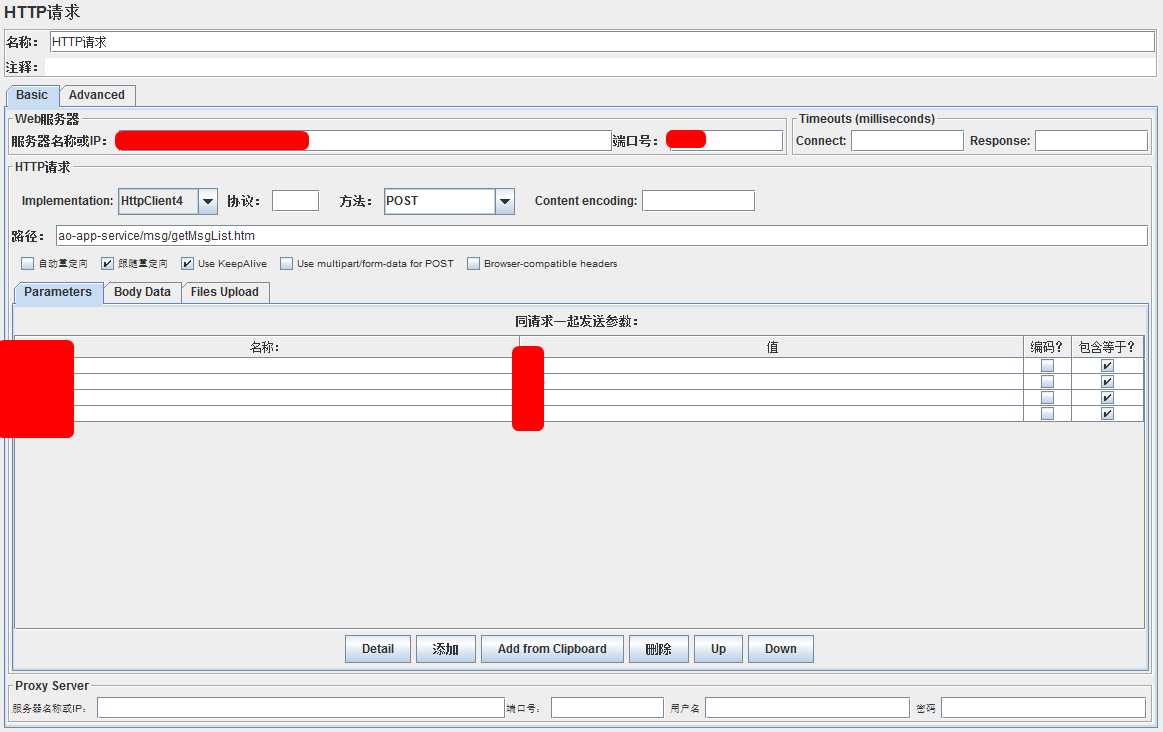Image resolution: width=1163 pixels, height=732 pixels.
Task: Check 编码? for the second parameter row
Action: [1047, 382]
